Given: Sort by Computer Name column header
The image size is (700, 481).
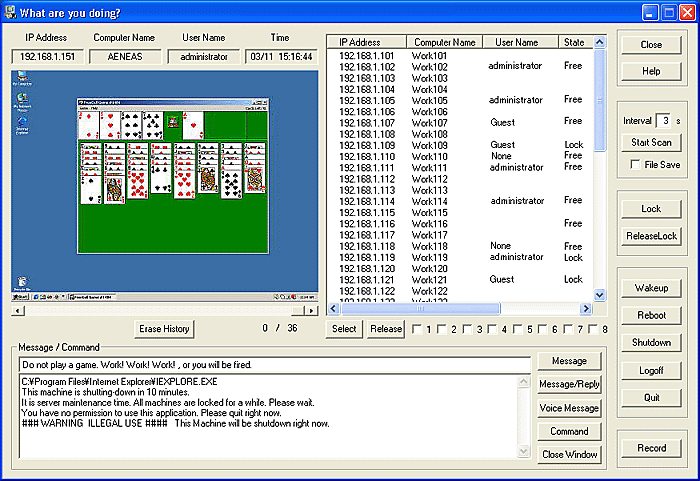Looking at the screenshot, I should [445, 42].
